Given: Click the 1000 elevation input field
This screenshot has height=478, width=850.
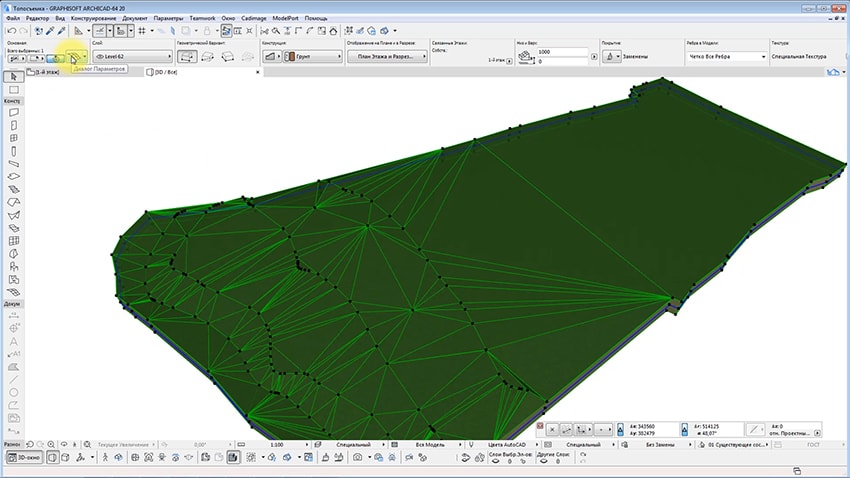Looking at the screenshot, I should [562, 52].
